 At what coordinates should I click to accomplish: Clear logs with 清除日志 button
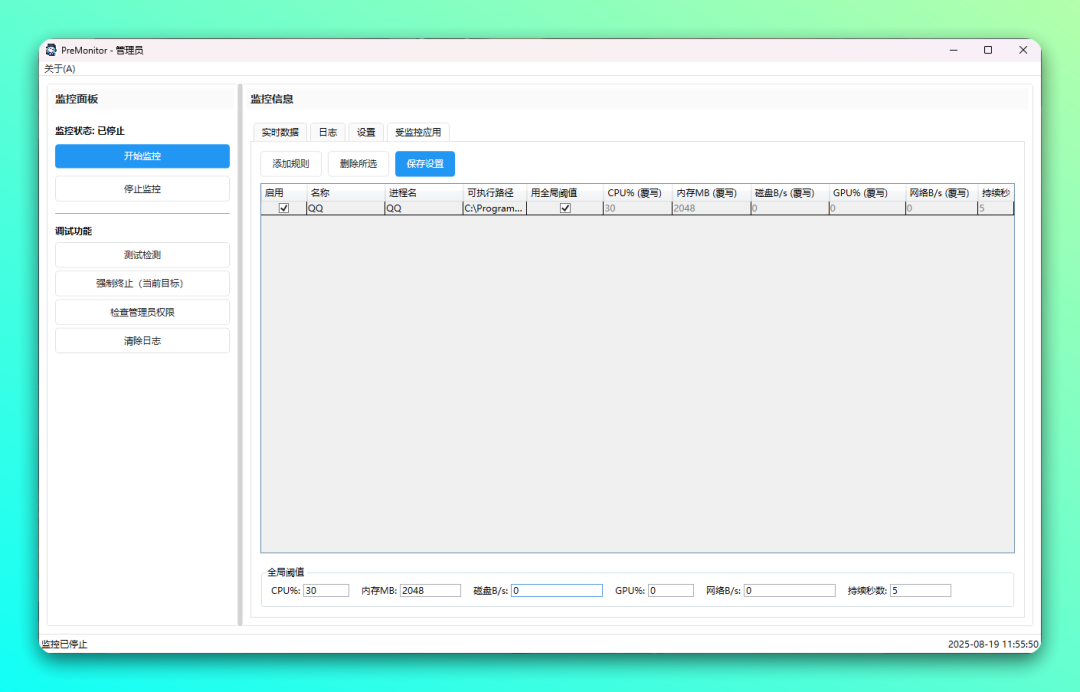point(143,341)
